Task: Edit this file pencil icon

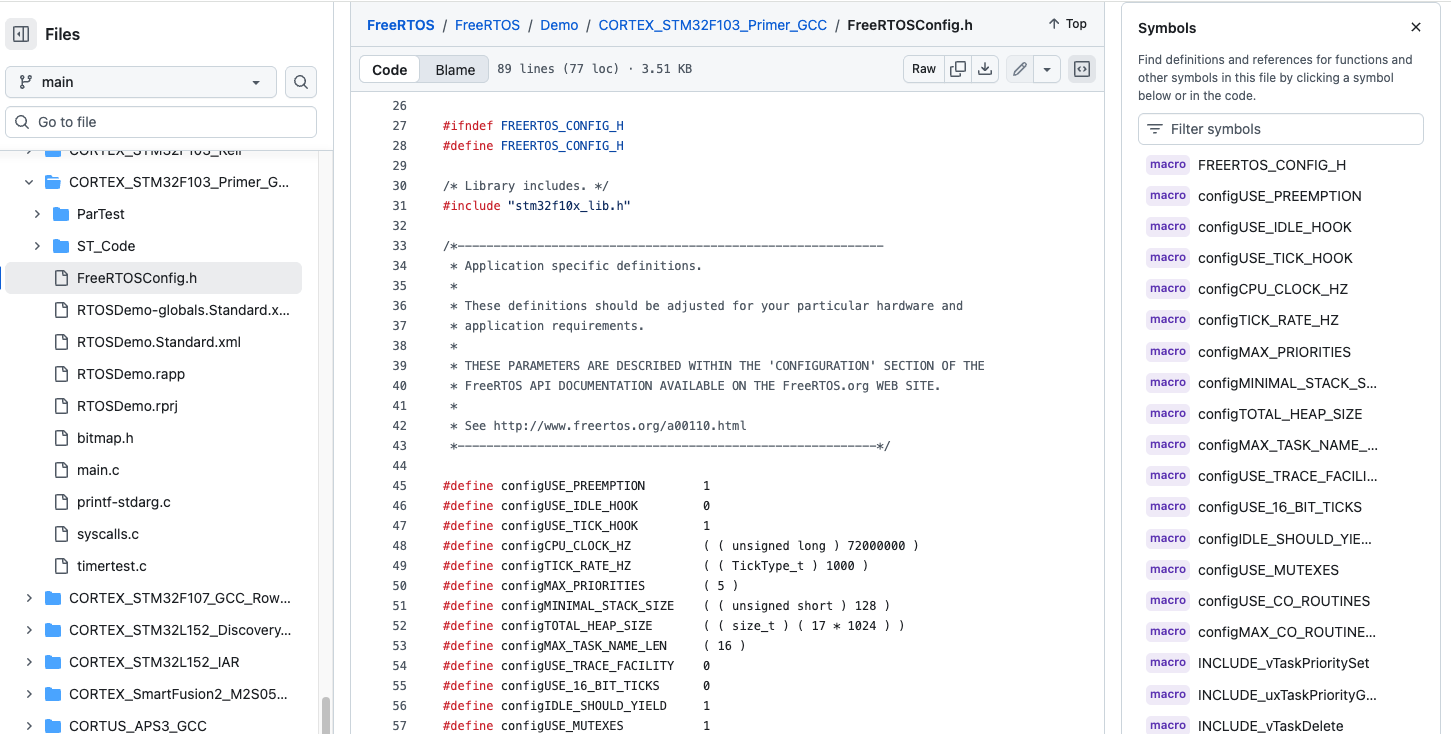Action: pos(1019,69)
